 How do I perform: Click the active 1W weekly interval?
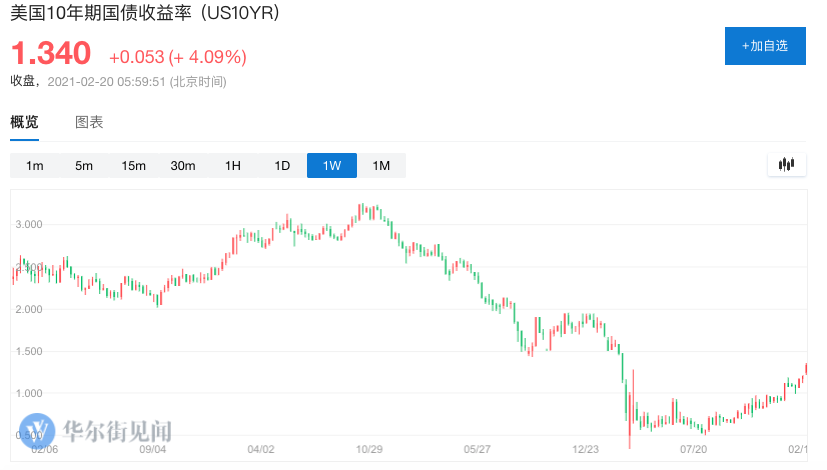pyautogui.click(x=332, y=166)
